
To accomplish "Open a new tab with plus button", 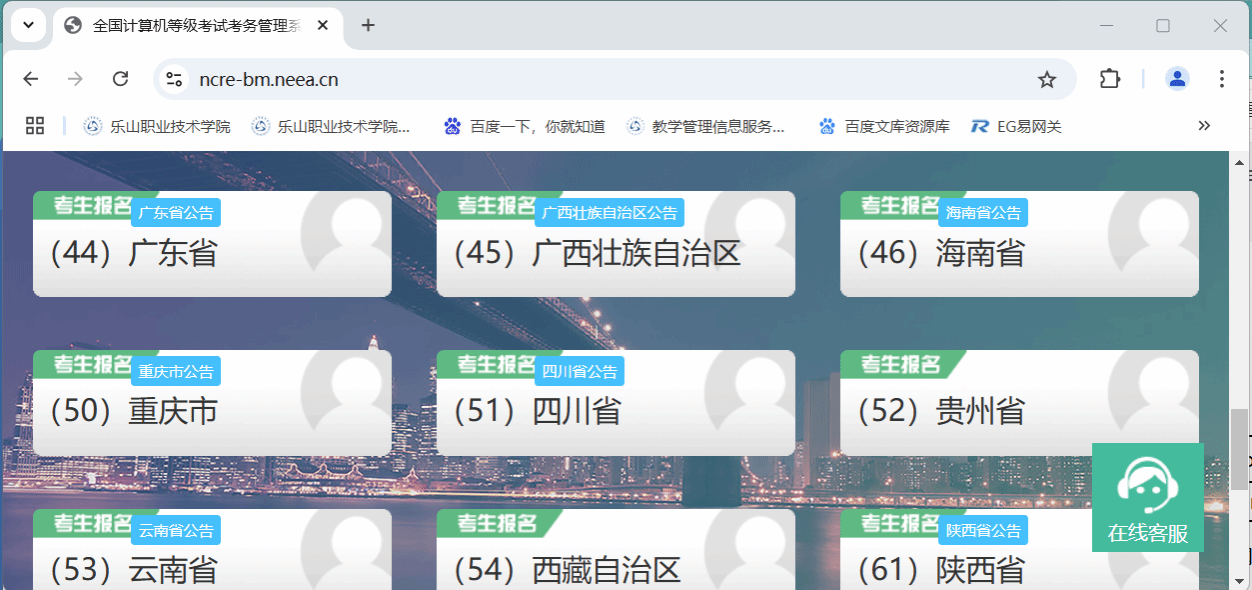I will pyautogui.click(x=368, y=26).
